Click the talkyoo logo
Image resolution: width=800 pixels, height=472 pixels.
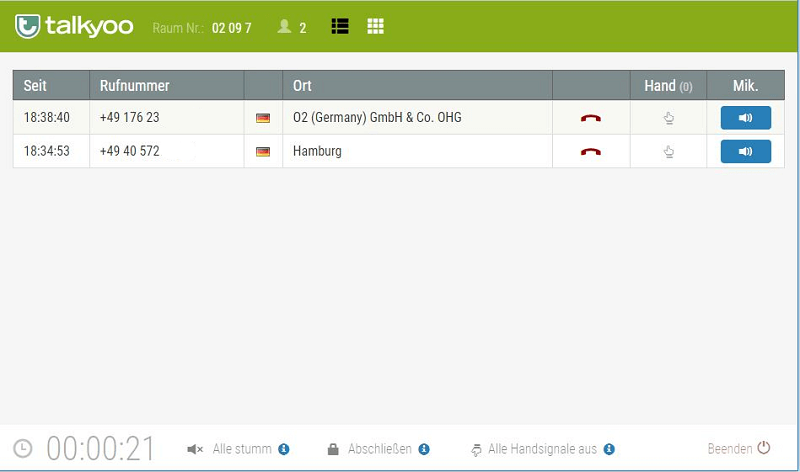[x=74, y=26]
